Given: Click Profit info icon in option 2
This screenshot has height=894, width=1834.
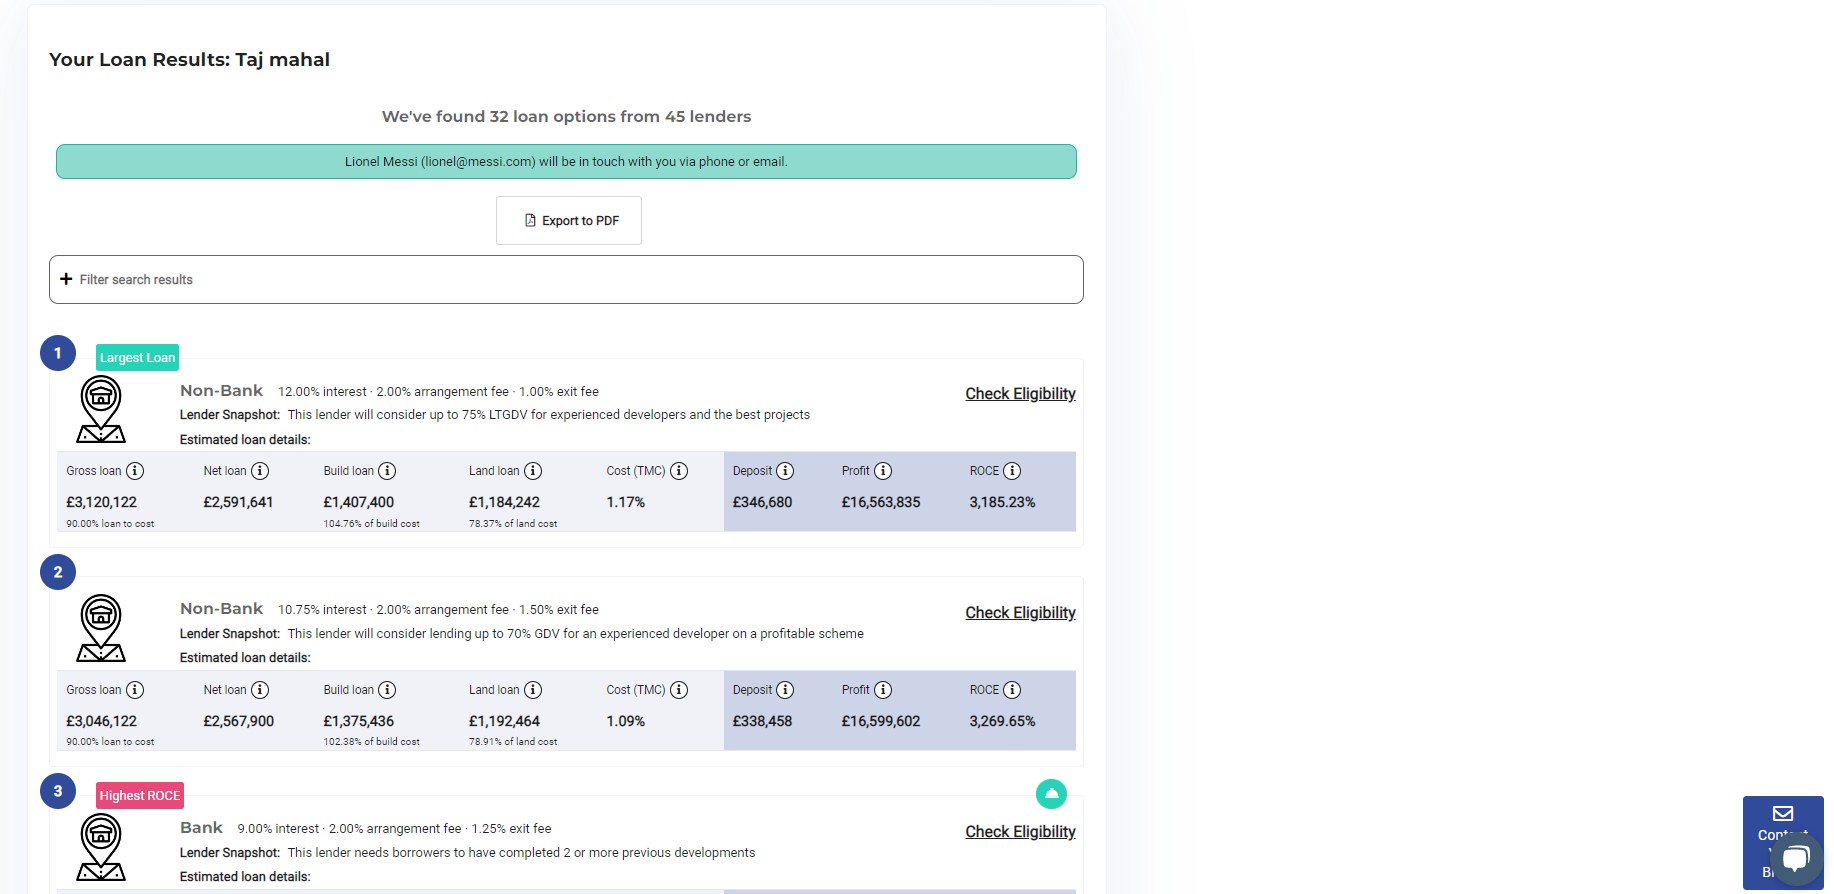Looking at the screenshot, I should 883,690.
